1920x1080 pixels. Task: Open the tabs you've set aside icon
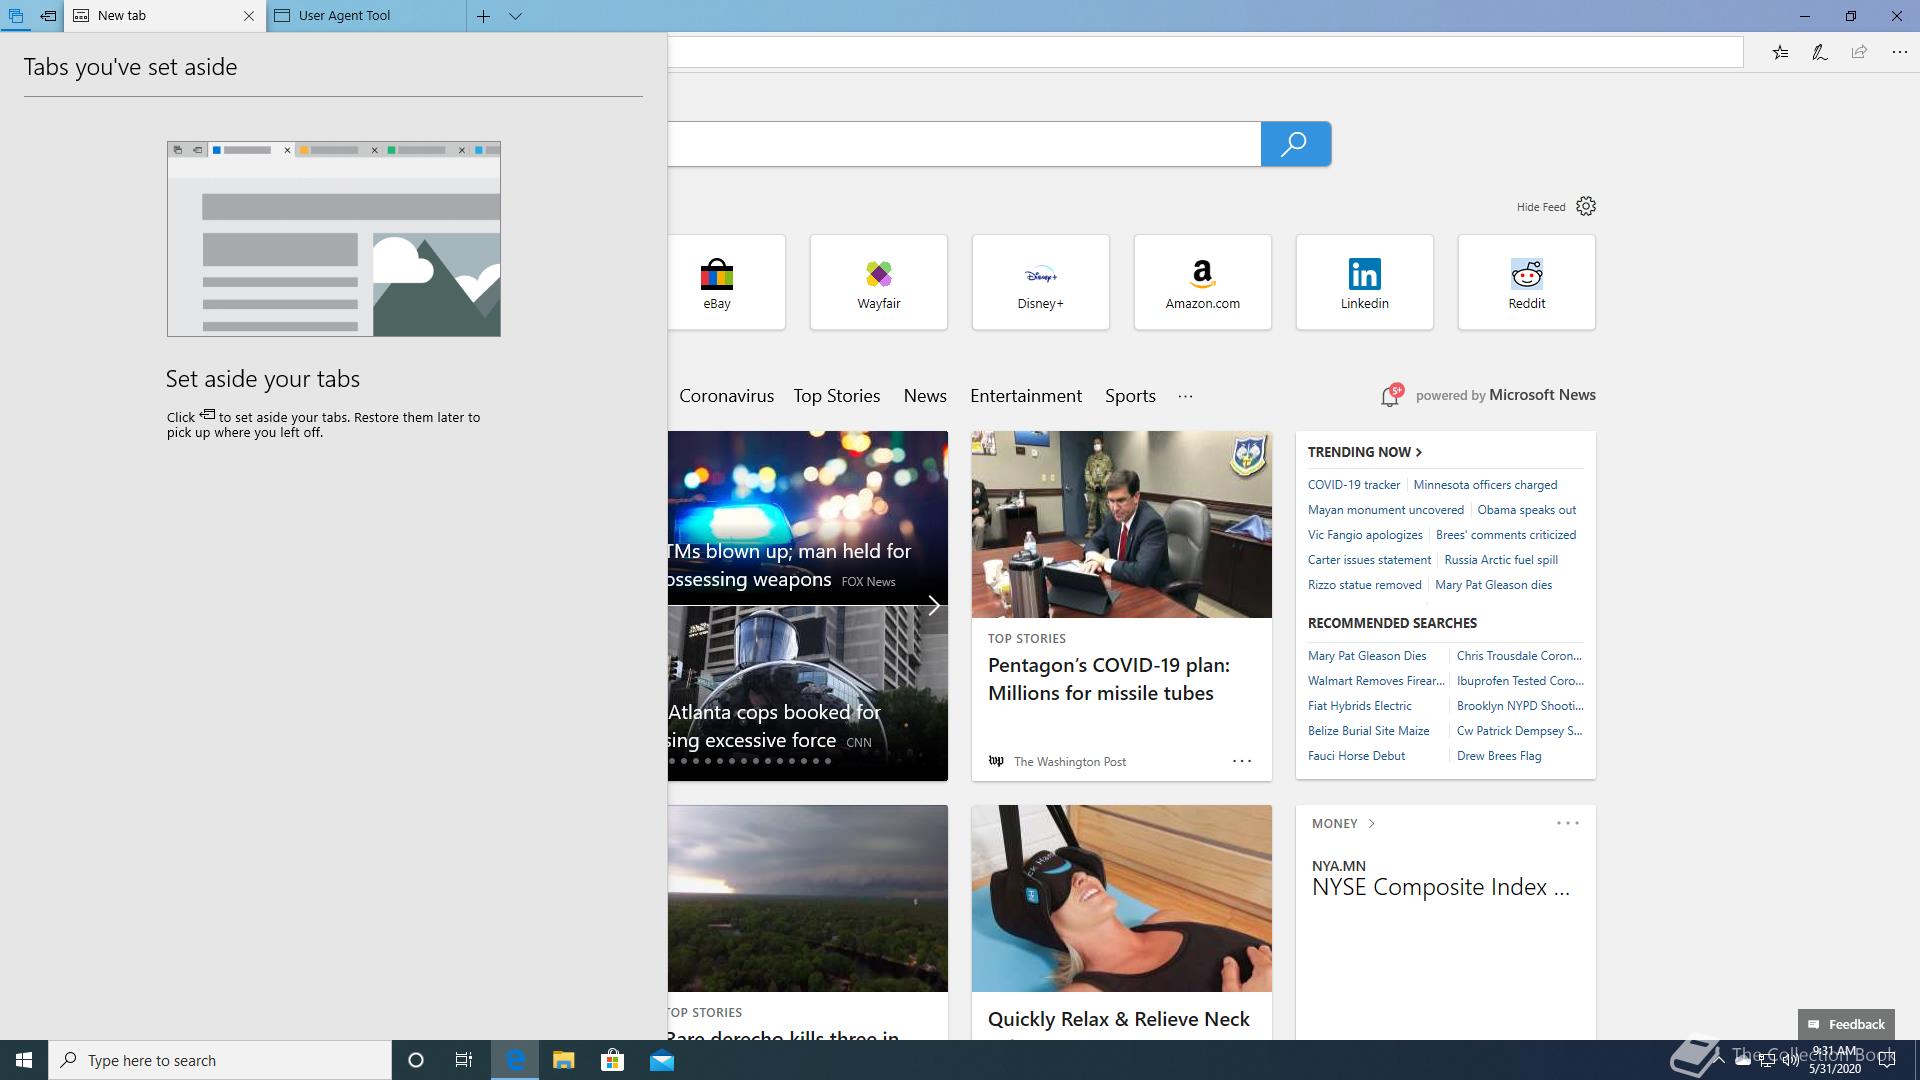point(16,16)
